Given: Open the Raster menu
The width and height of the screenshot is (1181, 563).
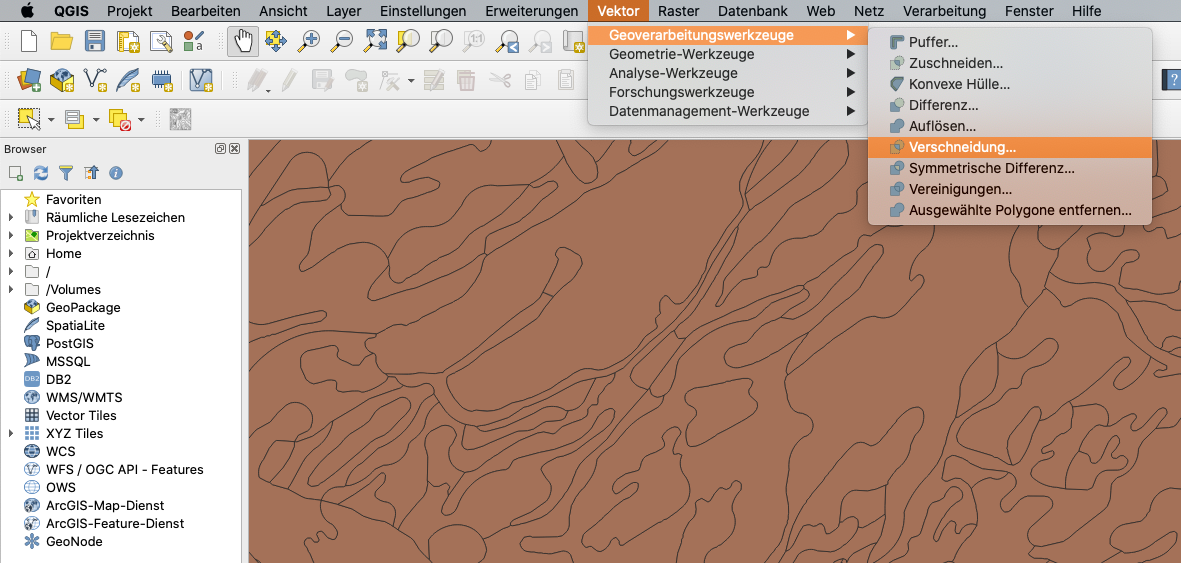Looking at the screenshot, I should [678, 11].
